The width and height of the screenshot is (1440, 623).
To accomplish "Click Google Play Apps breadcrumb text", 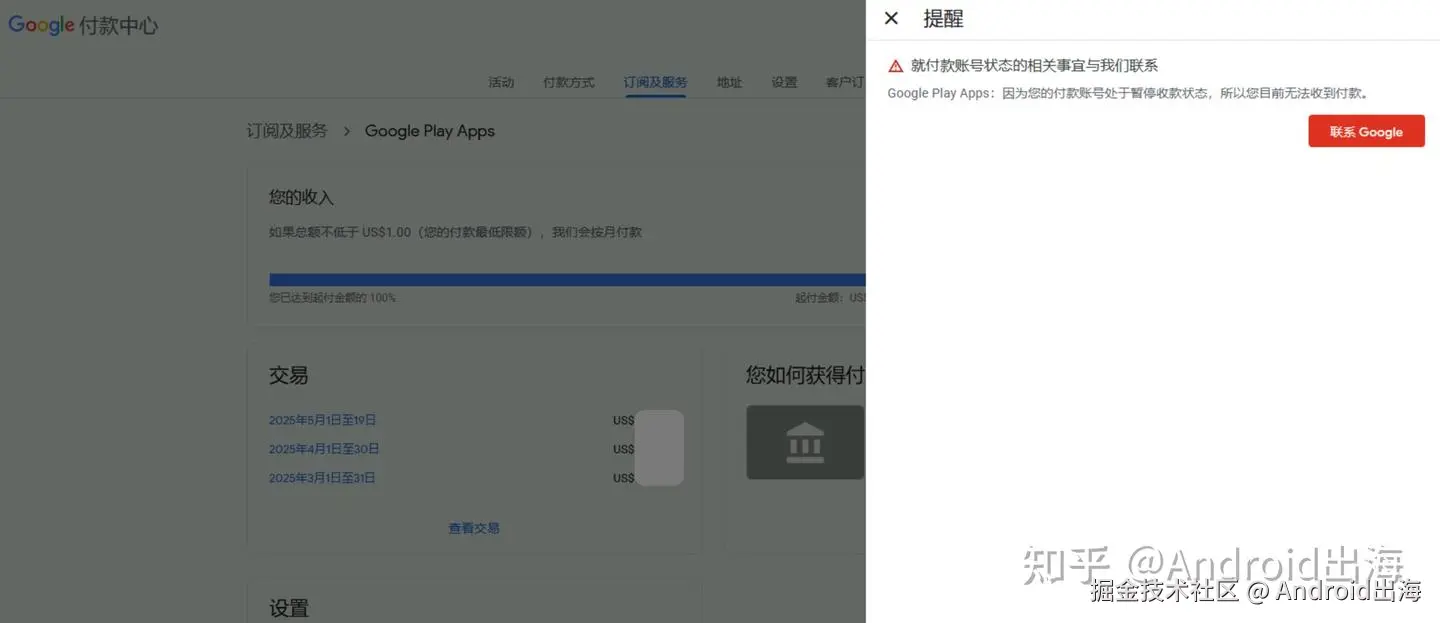I will pos(429,131).
